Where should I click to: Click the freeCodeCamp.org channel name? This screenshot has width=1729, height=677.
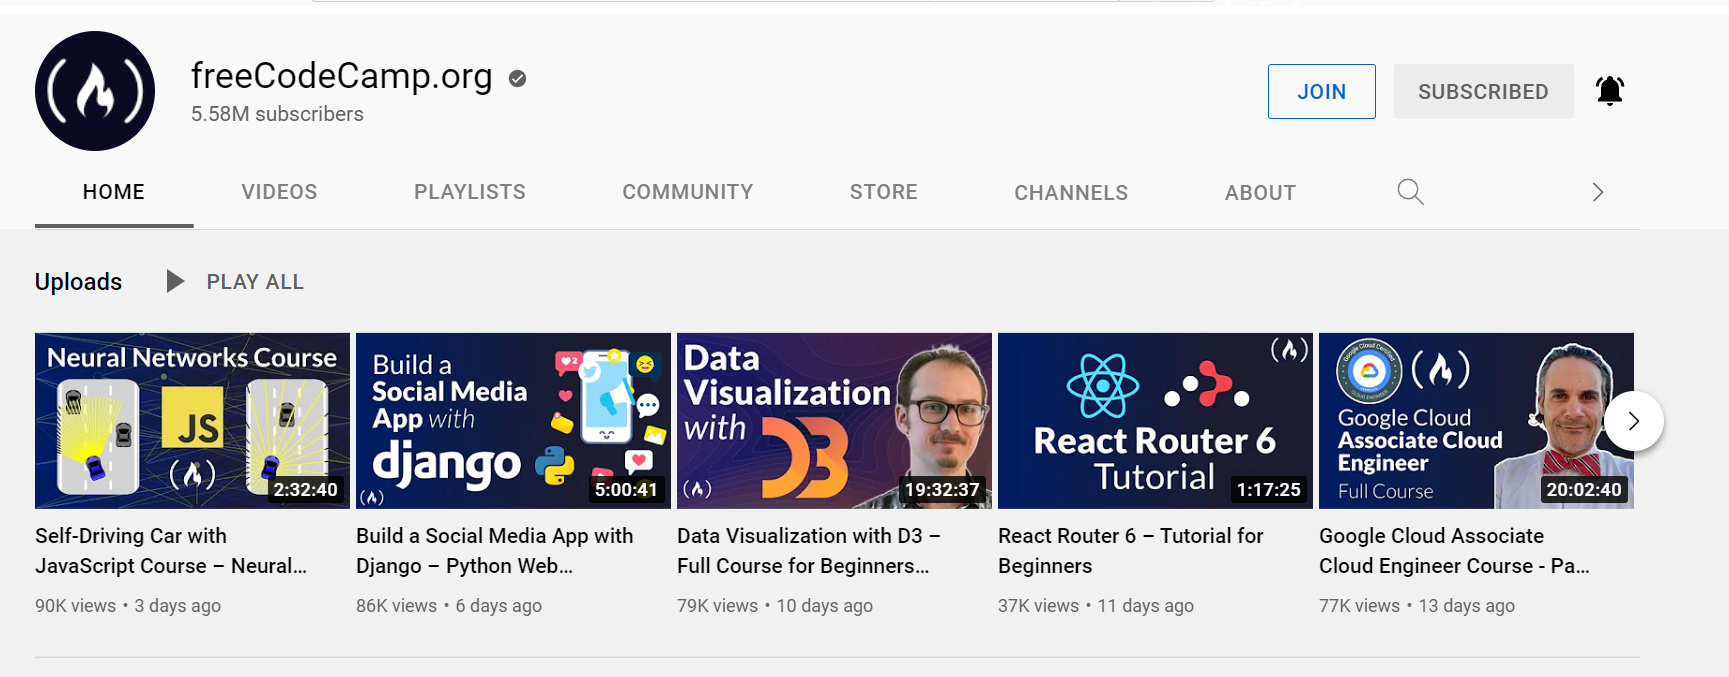(341, 76)
